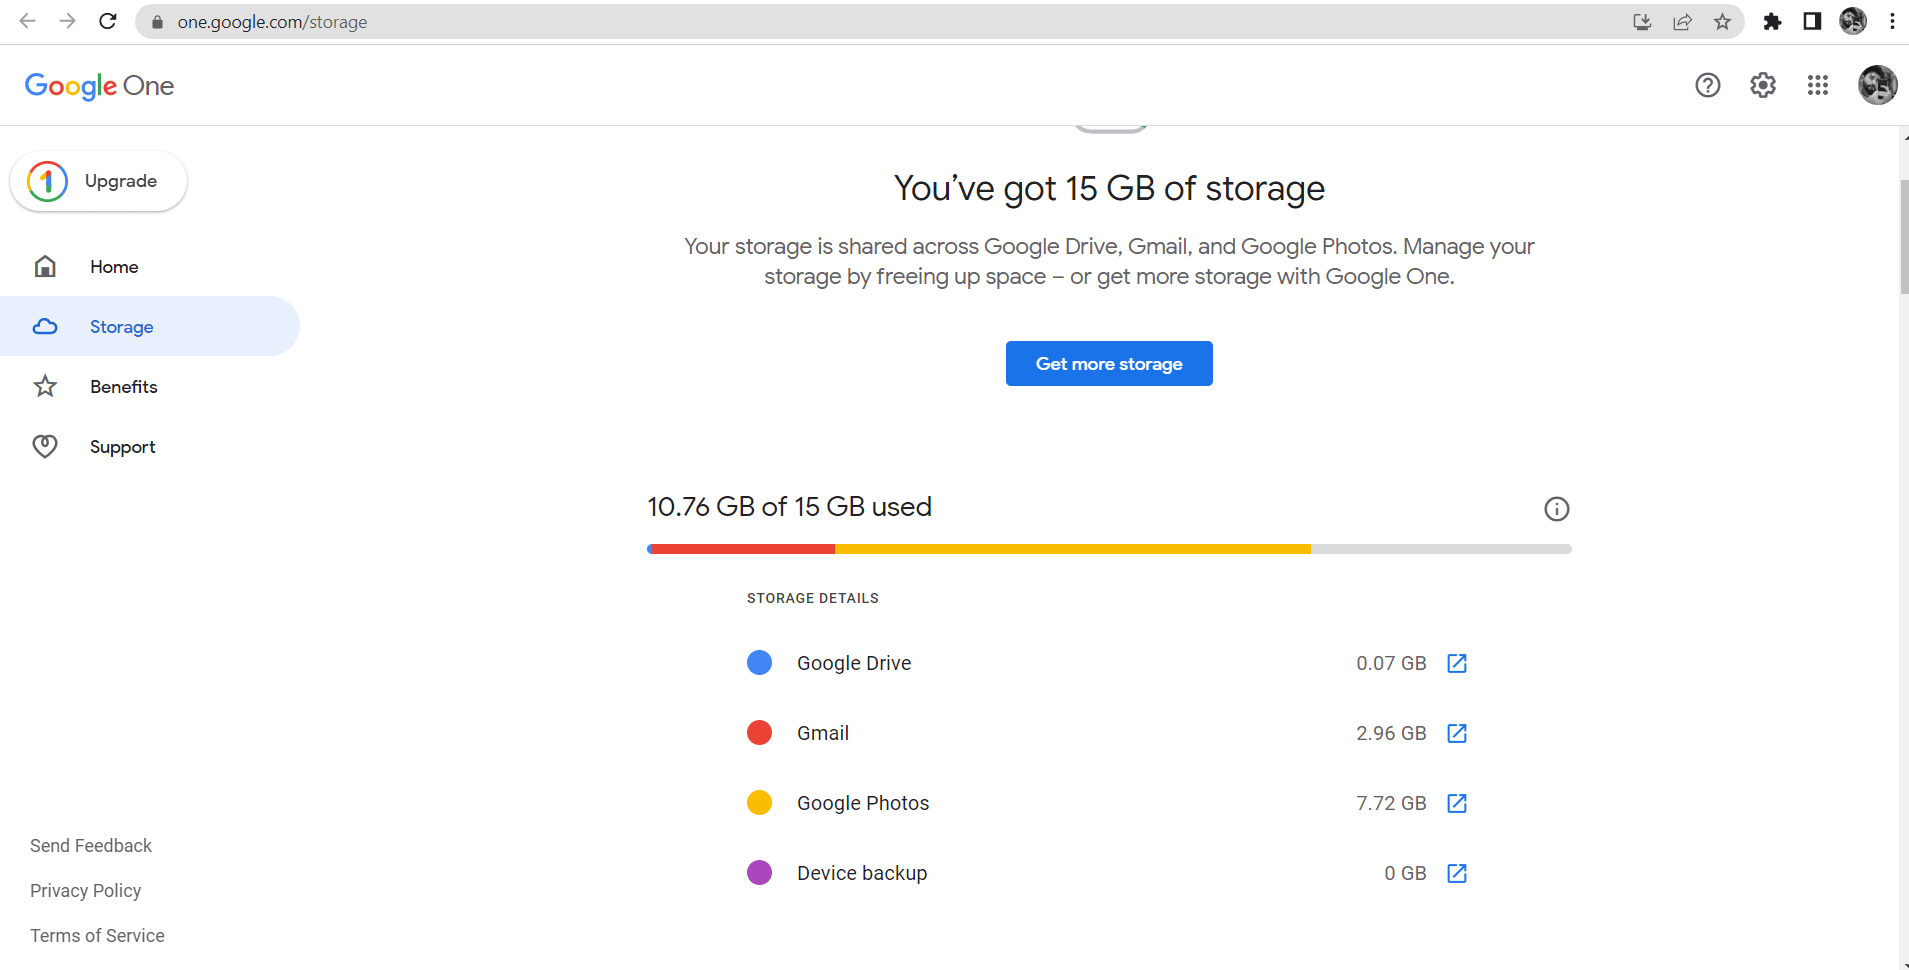Open the Help question mark icon
This screenshot has width=1909, height=970.
click(x=1707, y=86)
